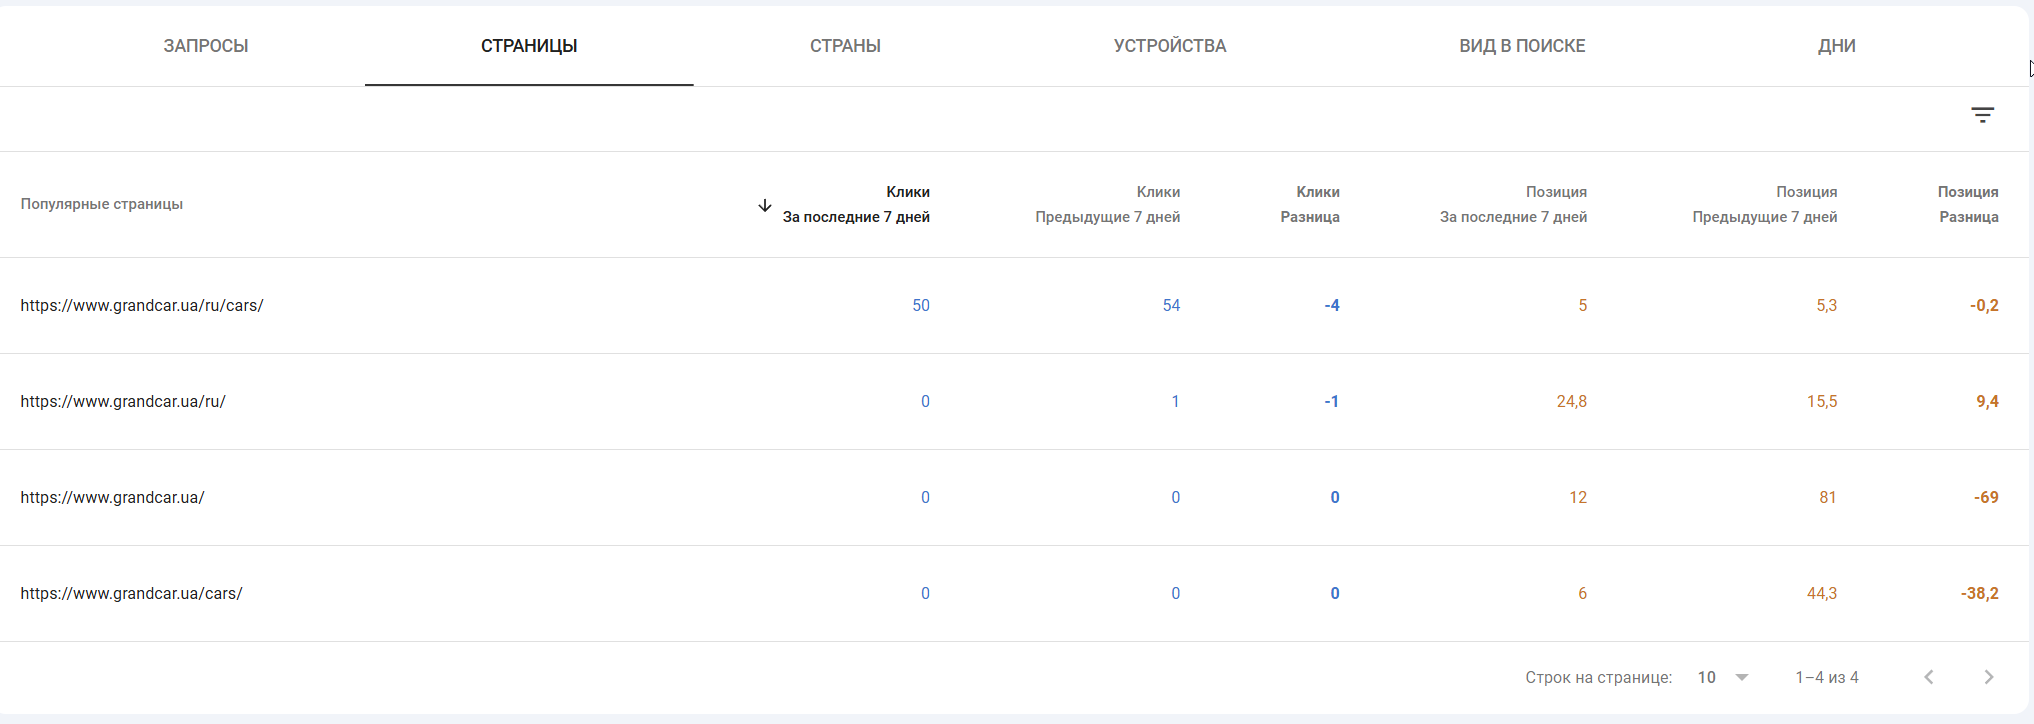
Task: Select the https://www.grandcar.ua/ homepage row
Action: coord(112,498)
